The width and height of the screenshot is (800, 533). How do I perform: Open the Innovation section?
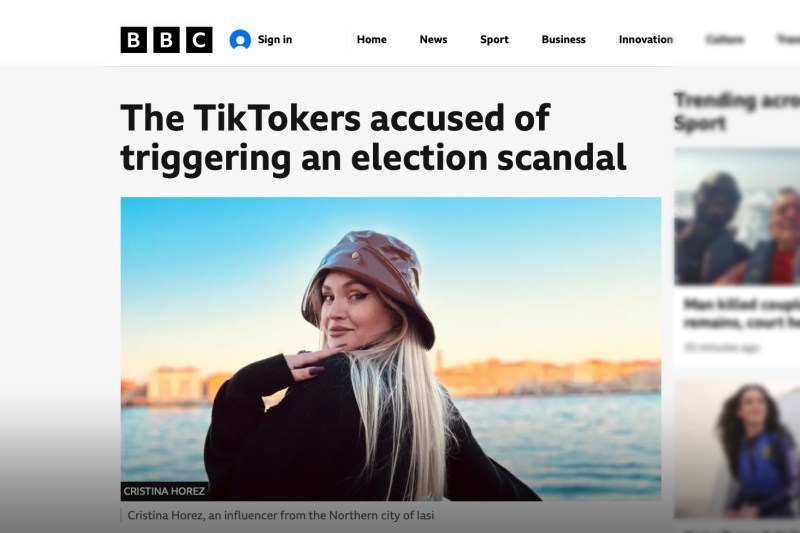646,40
